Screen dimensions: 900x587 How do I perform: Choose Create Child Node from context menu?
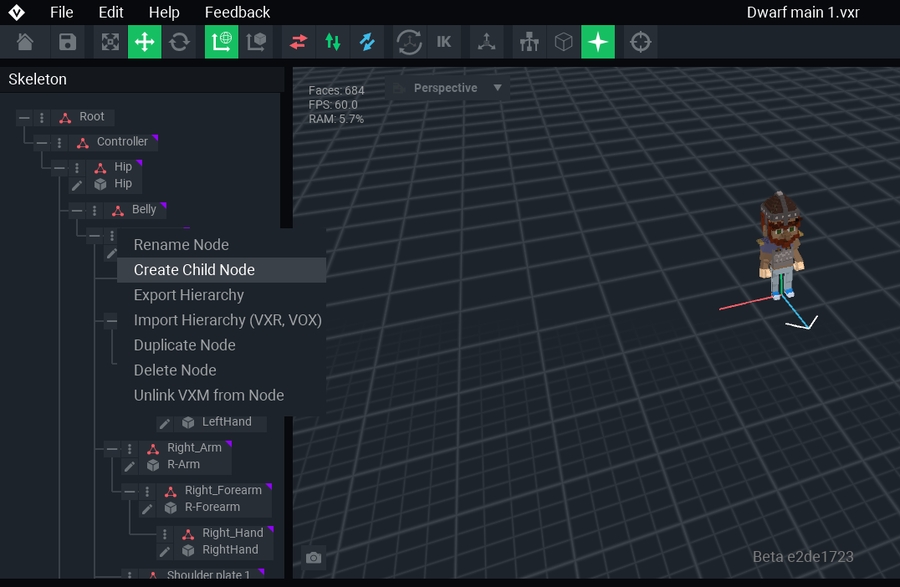pos(194,270)
